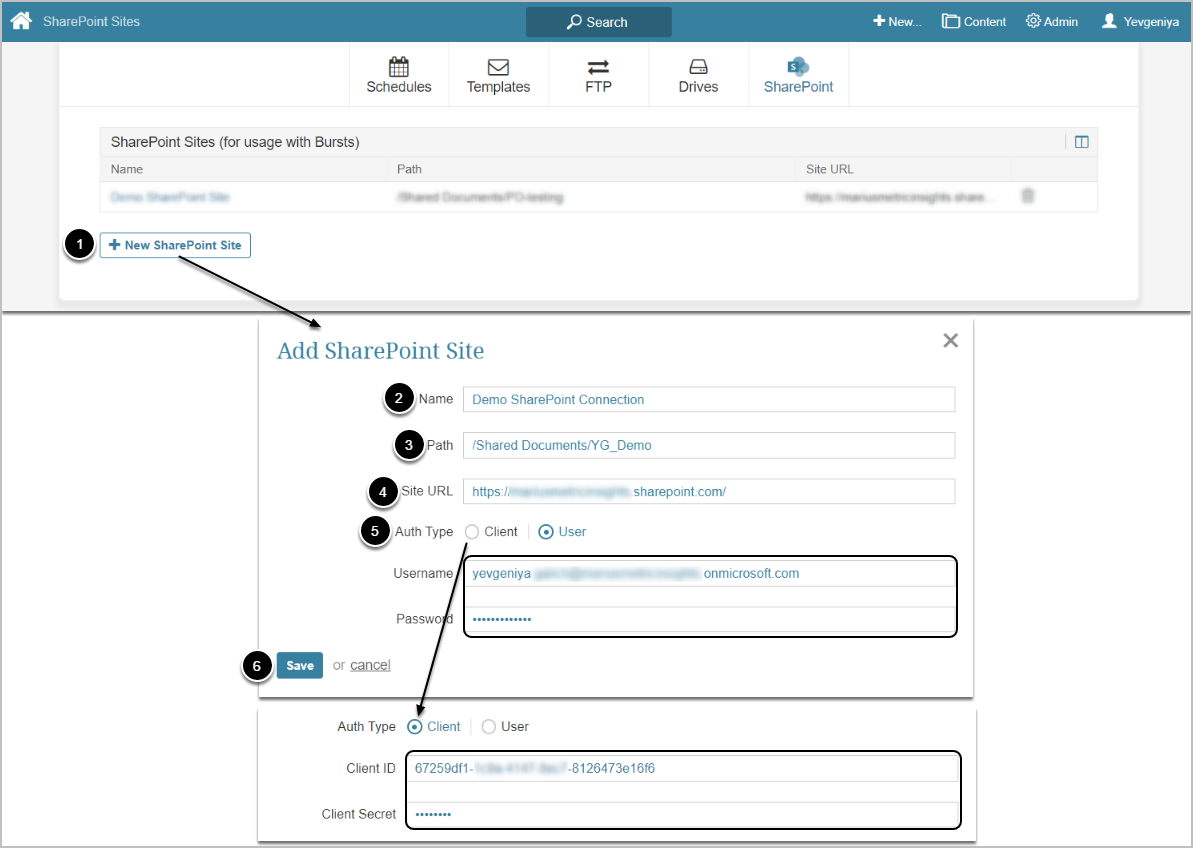Click the cancel link
Screen dimensions: 1193x848
[x=370, y=665]
